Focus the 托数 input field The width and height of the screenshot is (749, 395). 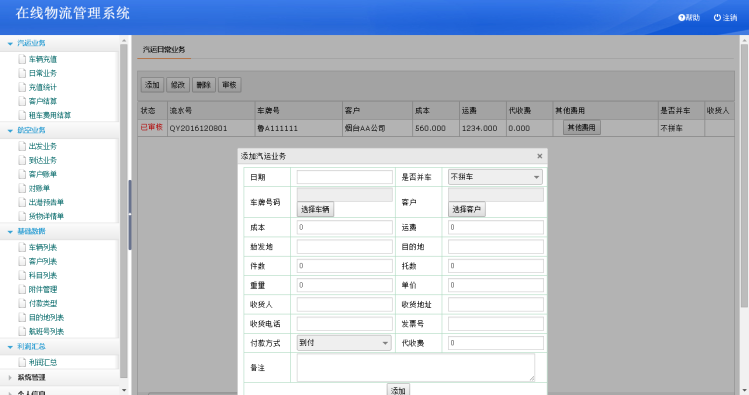495,266
